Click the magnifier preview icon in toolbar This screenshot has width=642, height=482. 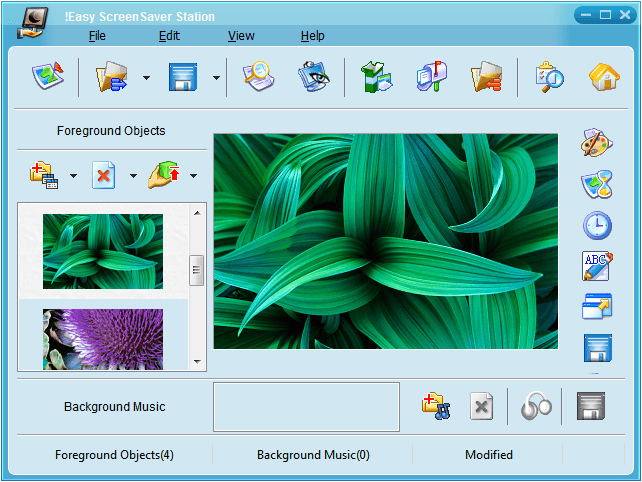click(x=258, y=76)
